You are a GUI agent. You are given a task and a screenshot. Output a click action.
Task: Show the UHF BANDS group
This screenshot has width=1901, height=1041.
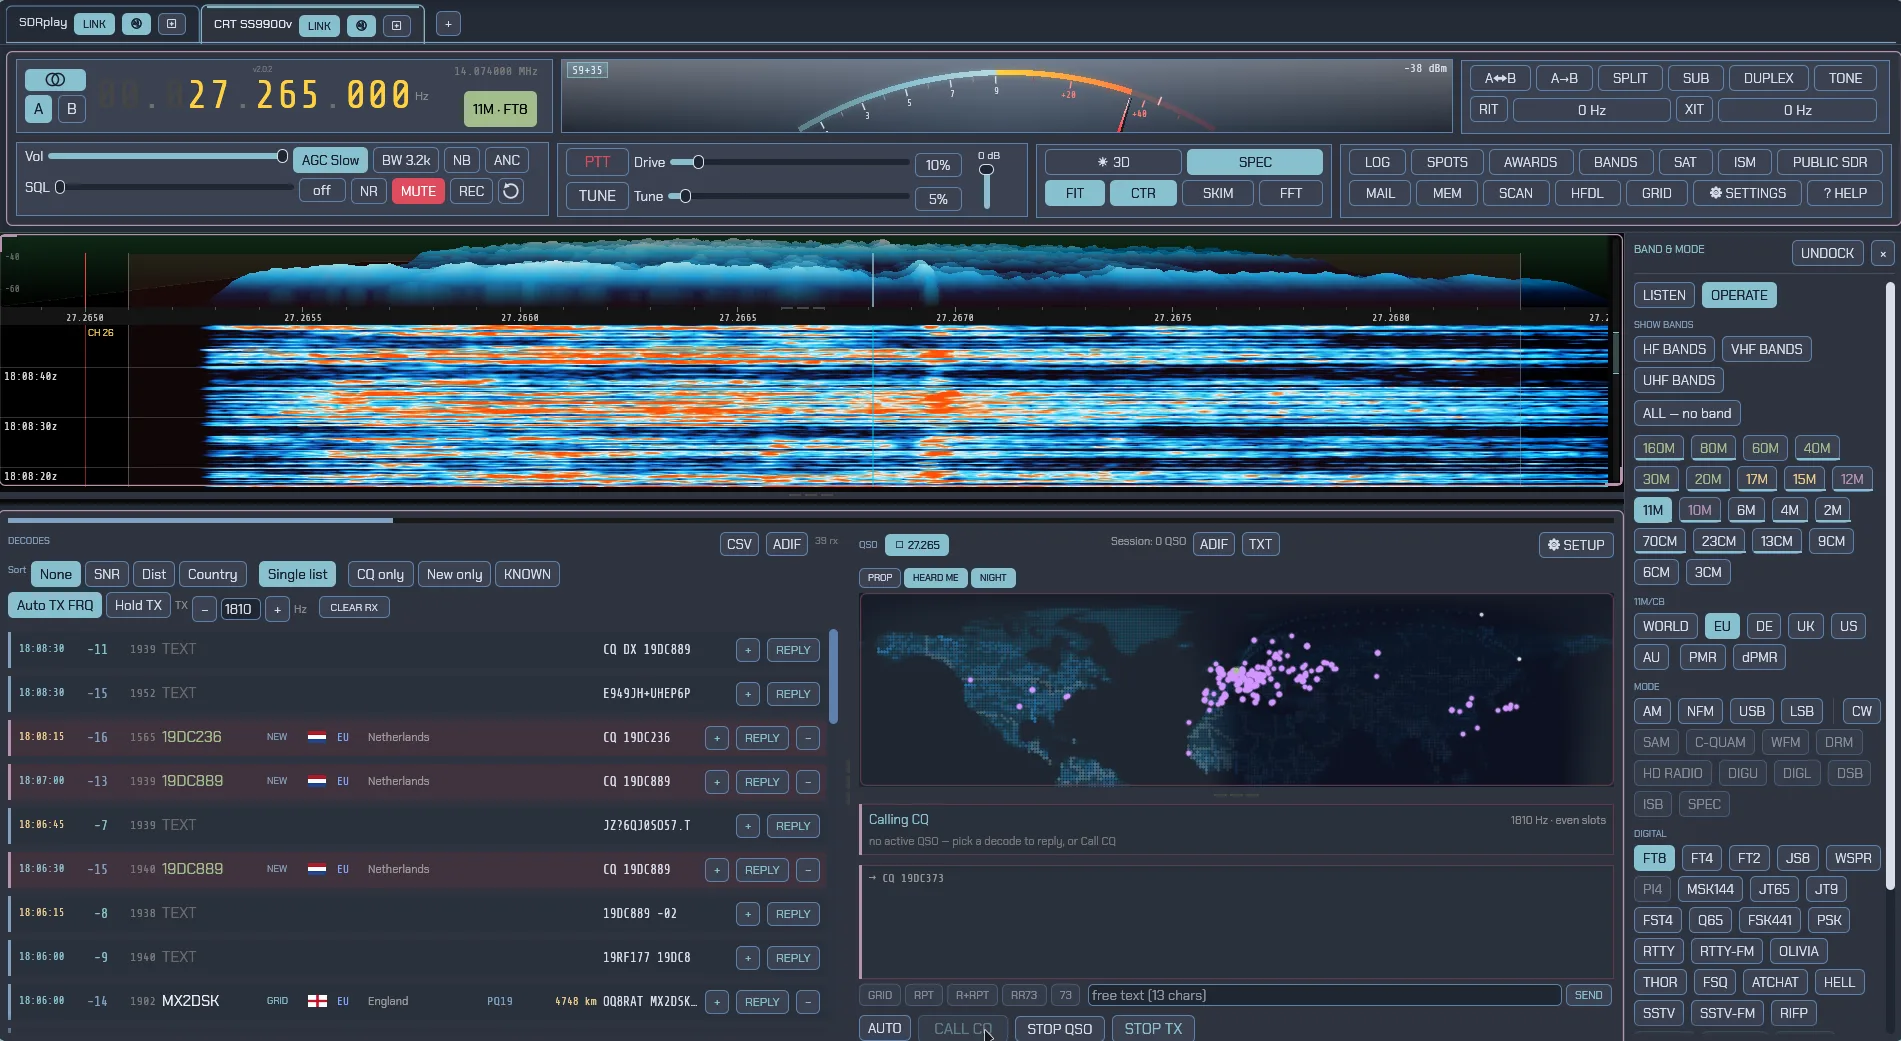coord(1678,380)
